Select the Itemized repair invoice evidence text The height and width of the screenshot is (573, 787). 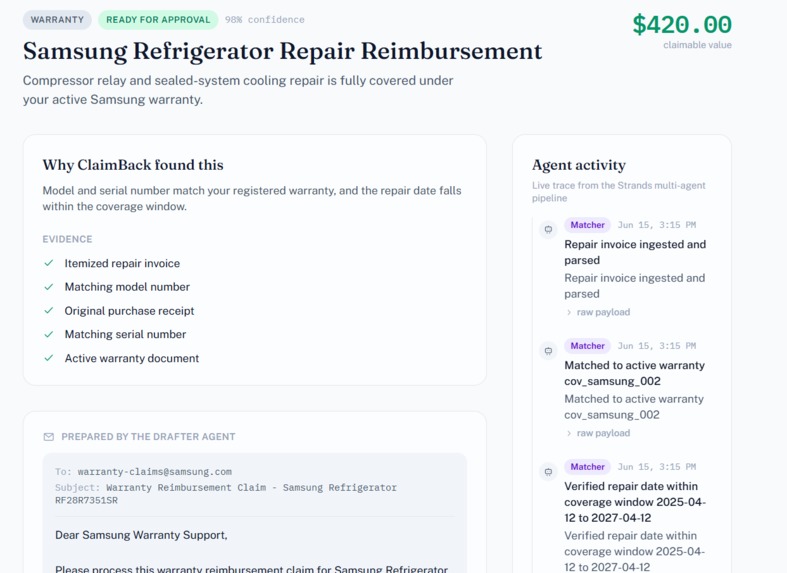pos(122,263)
